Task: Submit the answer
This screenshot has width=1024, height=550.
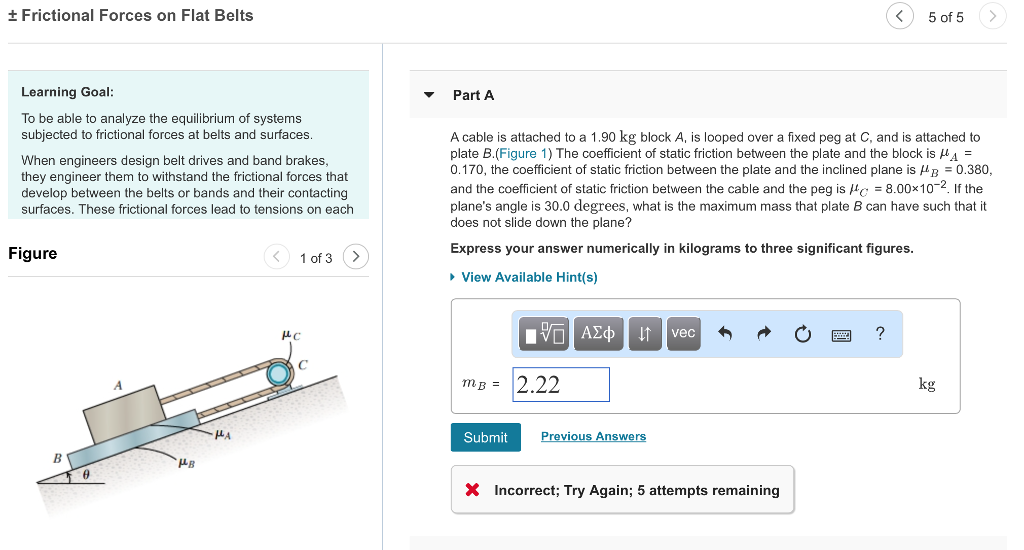Action: [485, 437]
